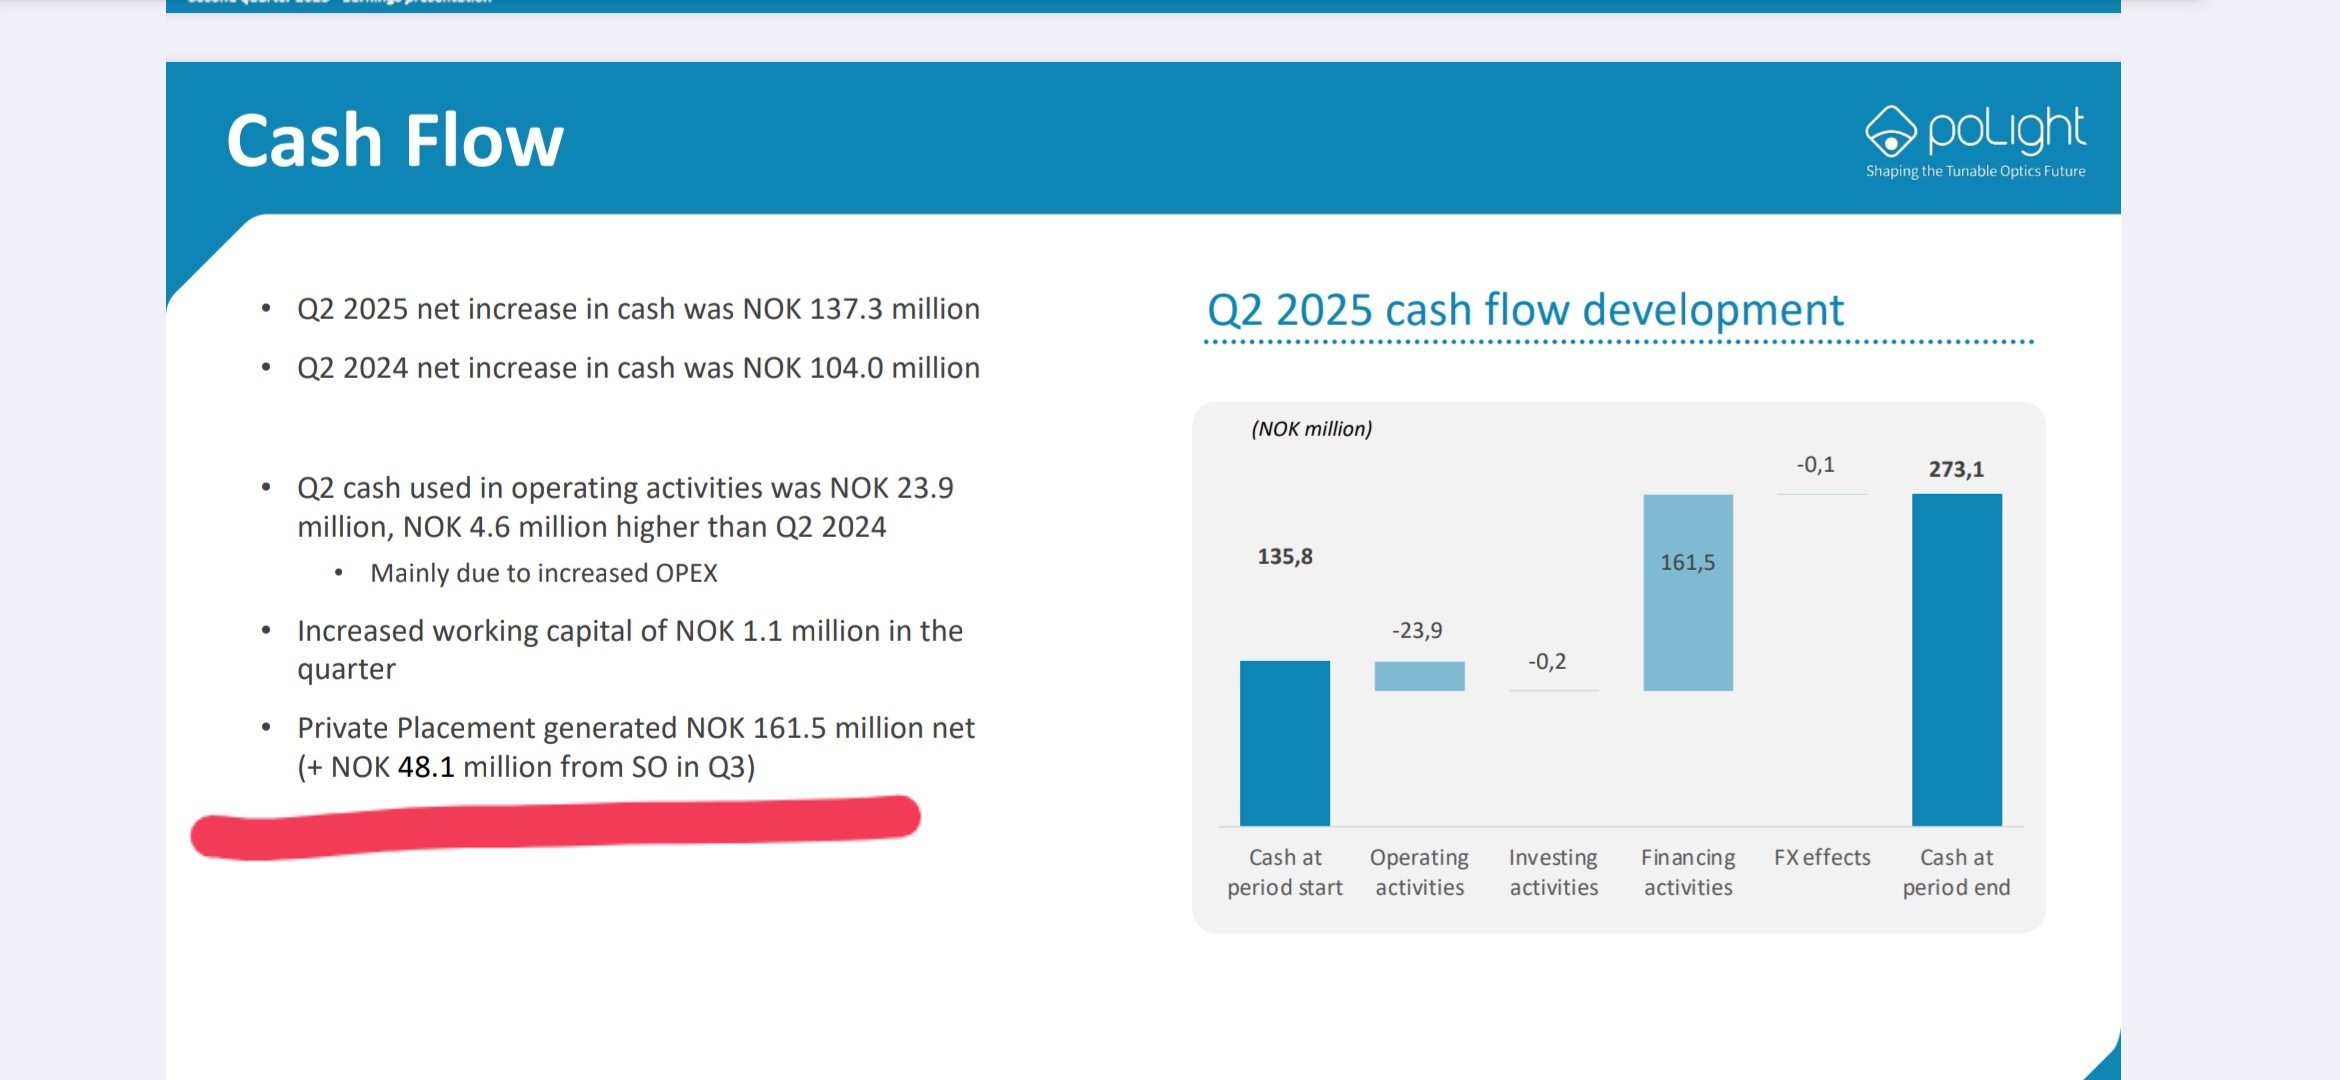
Task: Click the (NOK million) chart unit label
Action: pyautogui.click(x=1311, y=429)
